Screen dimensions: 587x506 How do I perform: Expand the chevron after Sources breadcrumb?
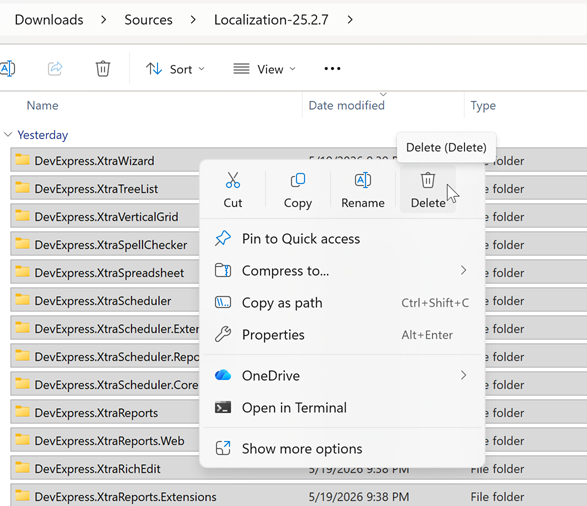coord(193,19)
